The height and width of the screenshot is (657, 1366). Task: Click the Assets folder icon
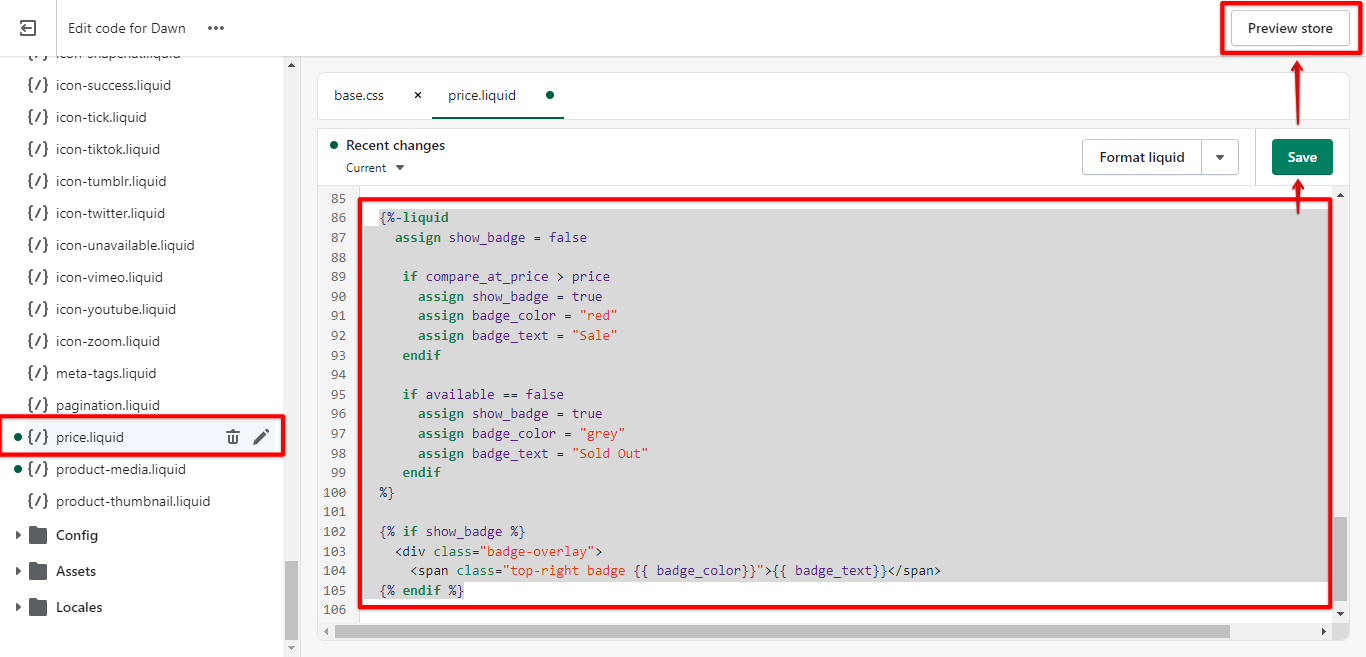[x=39, y=571]
